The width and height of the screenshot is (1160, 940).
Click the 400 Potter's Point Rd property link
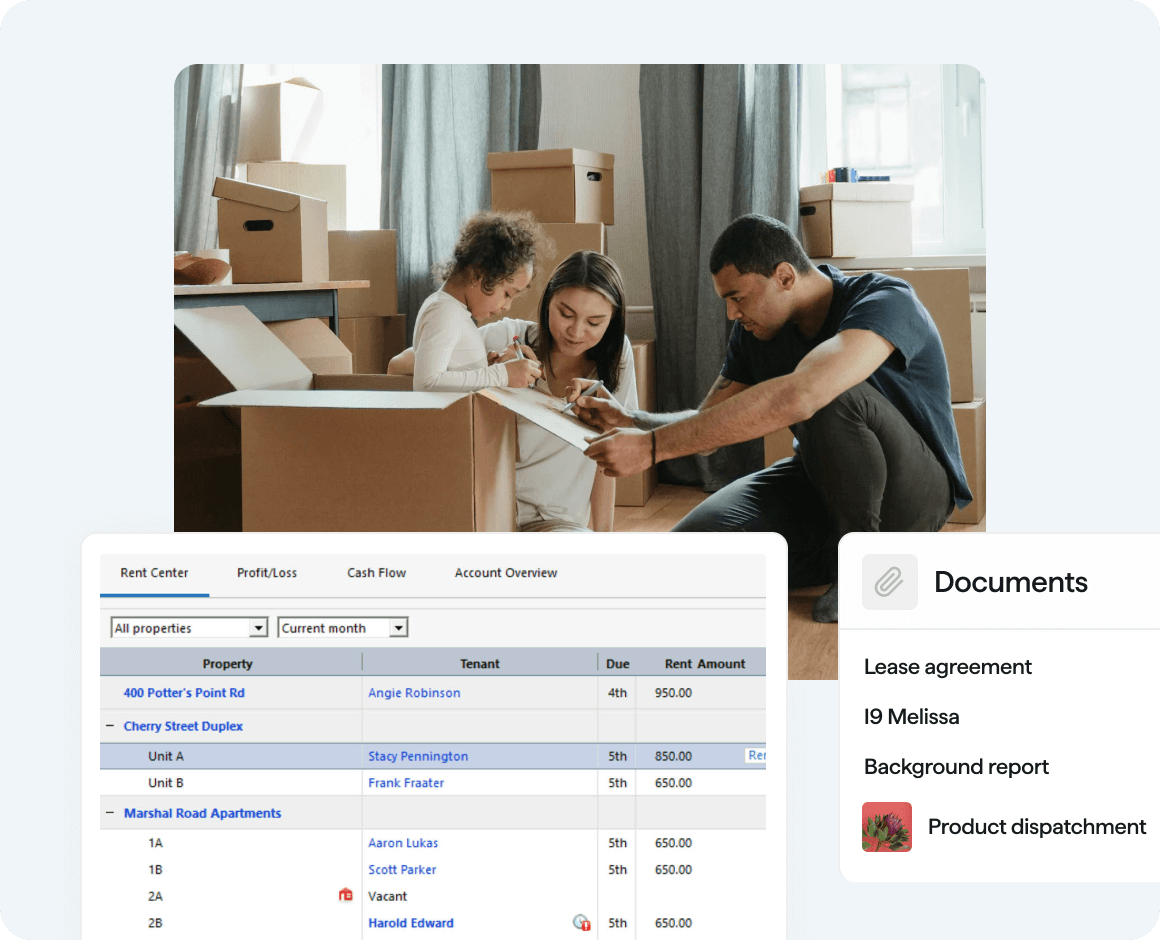point(184,693)
